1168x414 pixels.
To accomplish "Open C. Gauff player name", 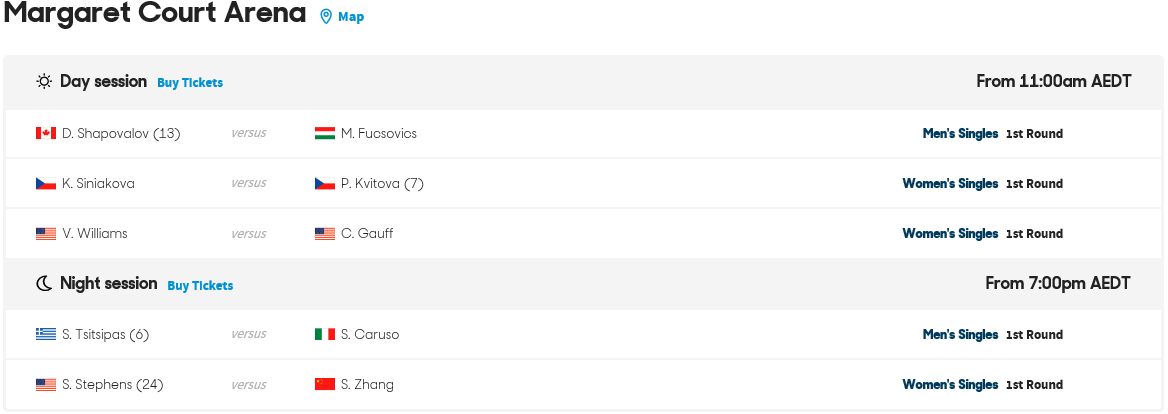I will point(367,233).
